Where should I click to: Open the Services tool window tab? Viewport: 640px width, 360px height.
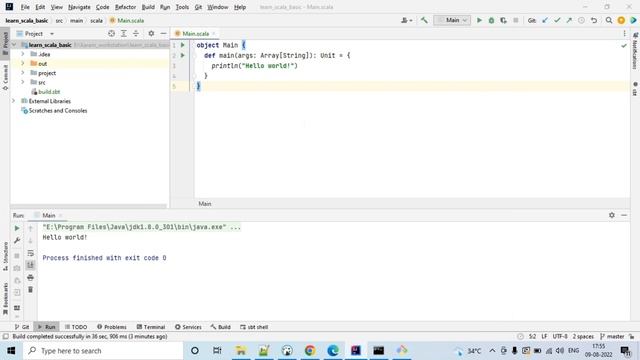(x=188, y=327)
